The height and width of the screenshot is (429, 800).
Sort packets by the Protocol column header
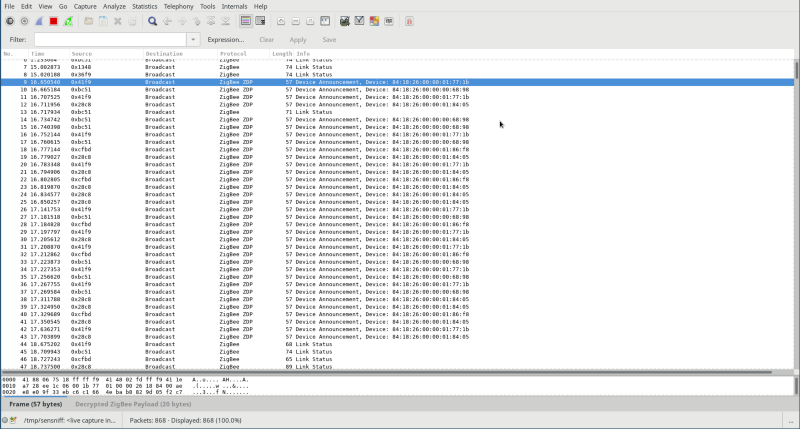pyautogui.click(x=233, y=53)
